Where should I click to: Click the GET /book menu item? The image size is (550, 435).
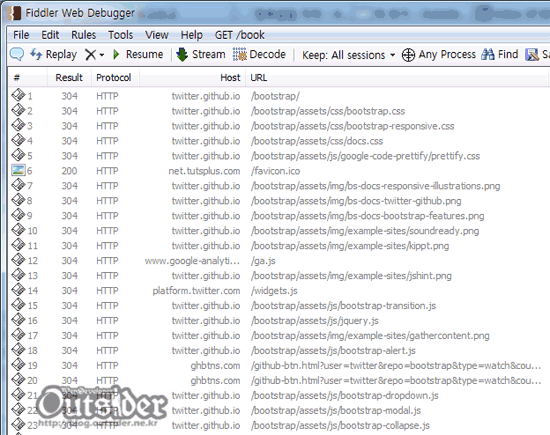click(x=240, y=35)
